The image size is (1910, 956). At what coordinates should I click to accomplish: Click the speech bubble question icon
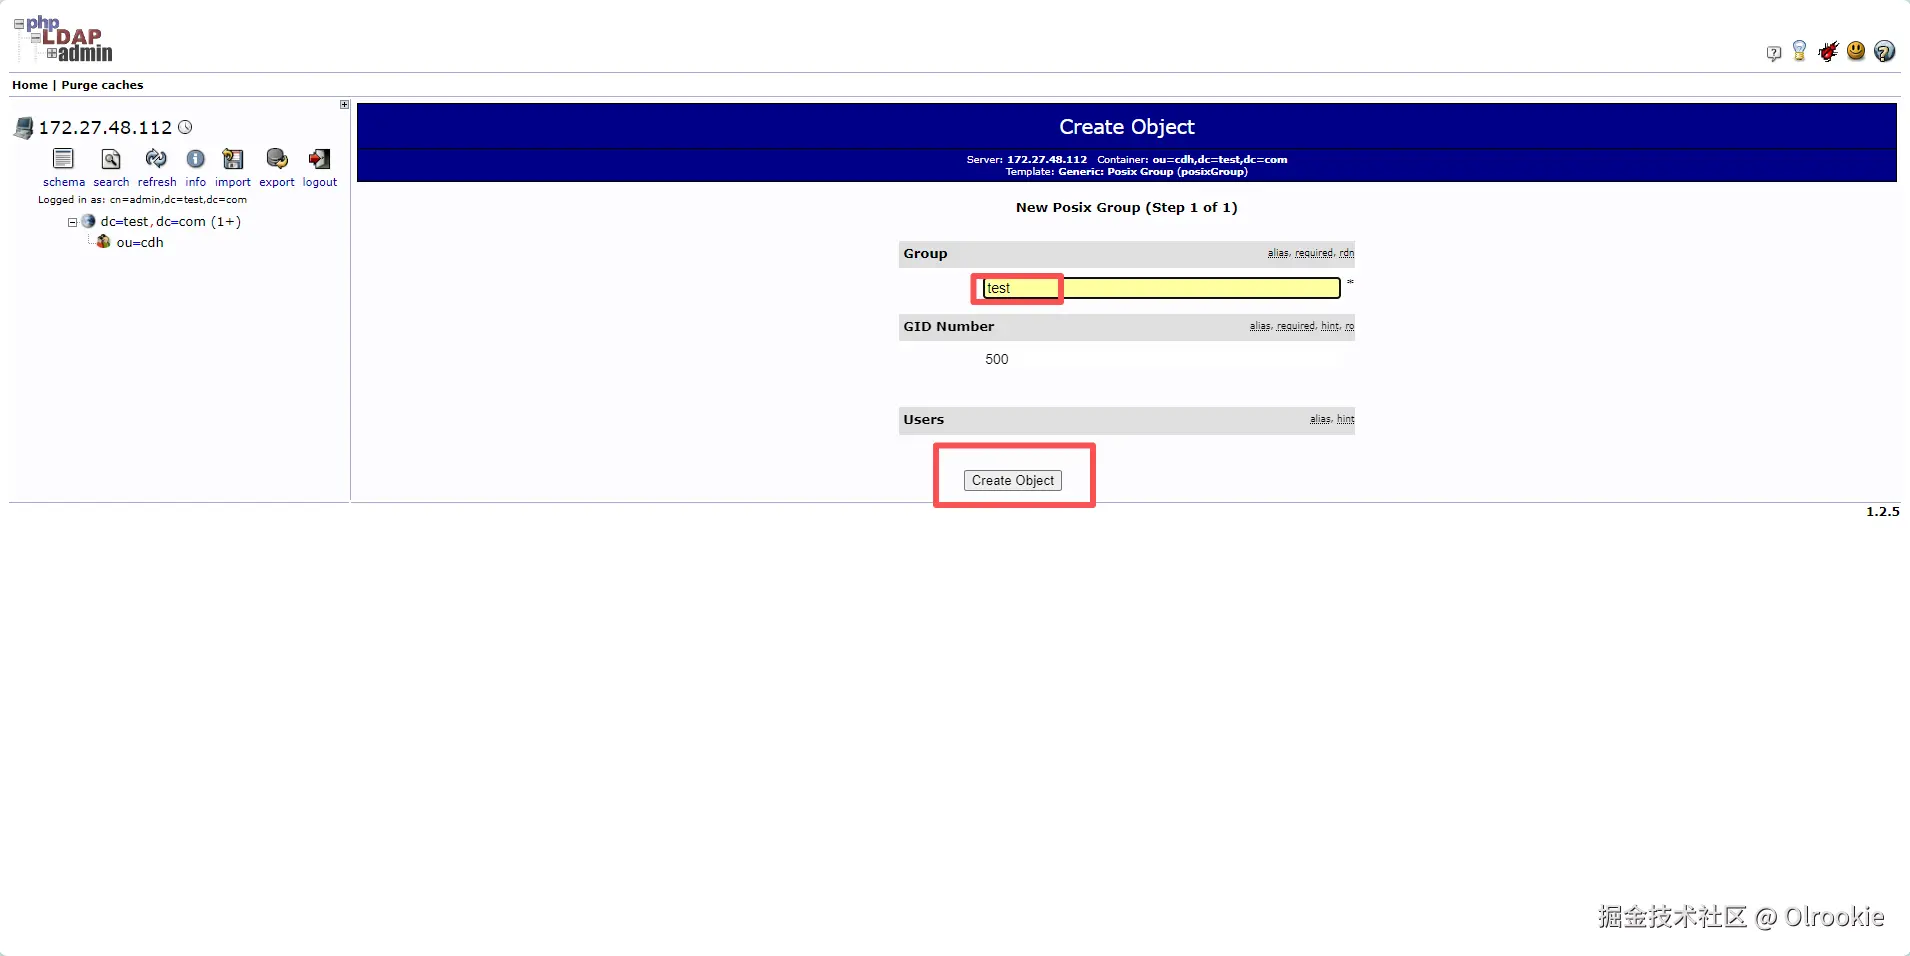pyautogui.click(x=1774, y=54)
